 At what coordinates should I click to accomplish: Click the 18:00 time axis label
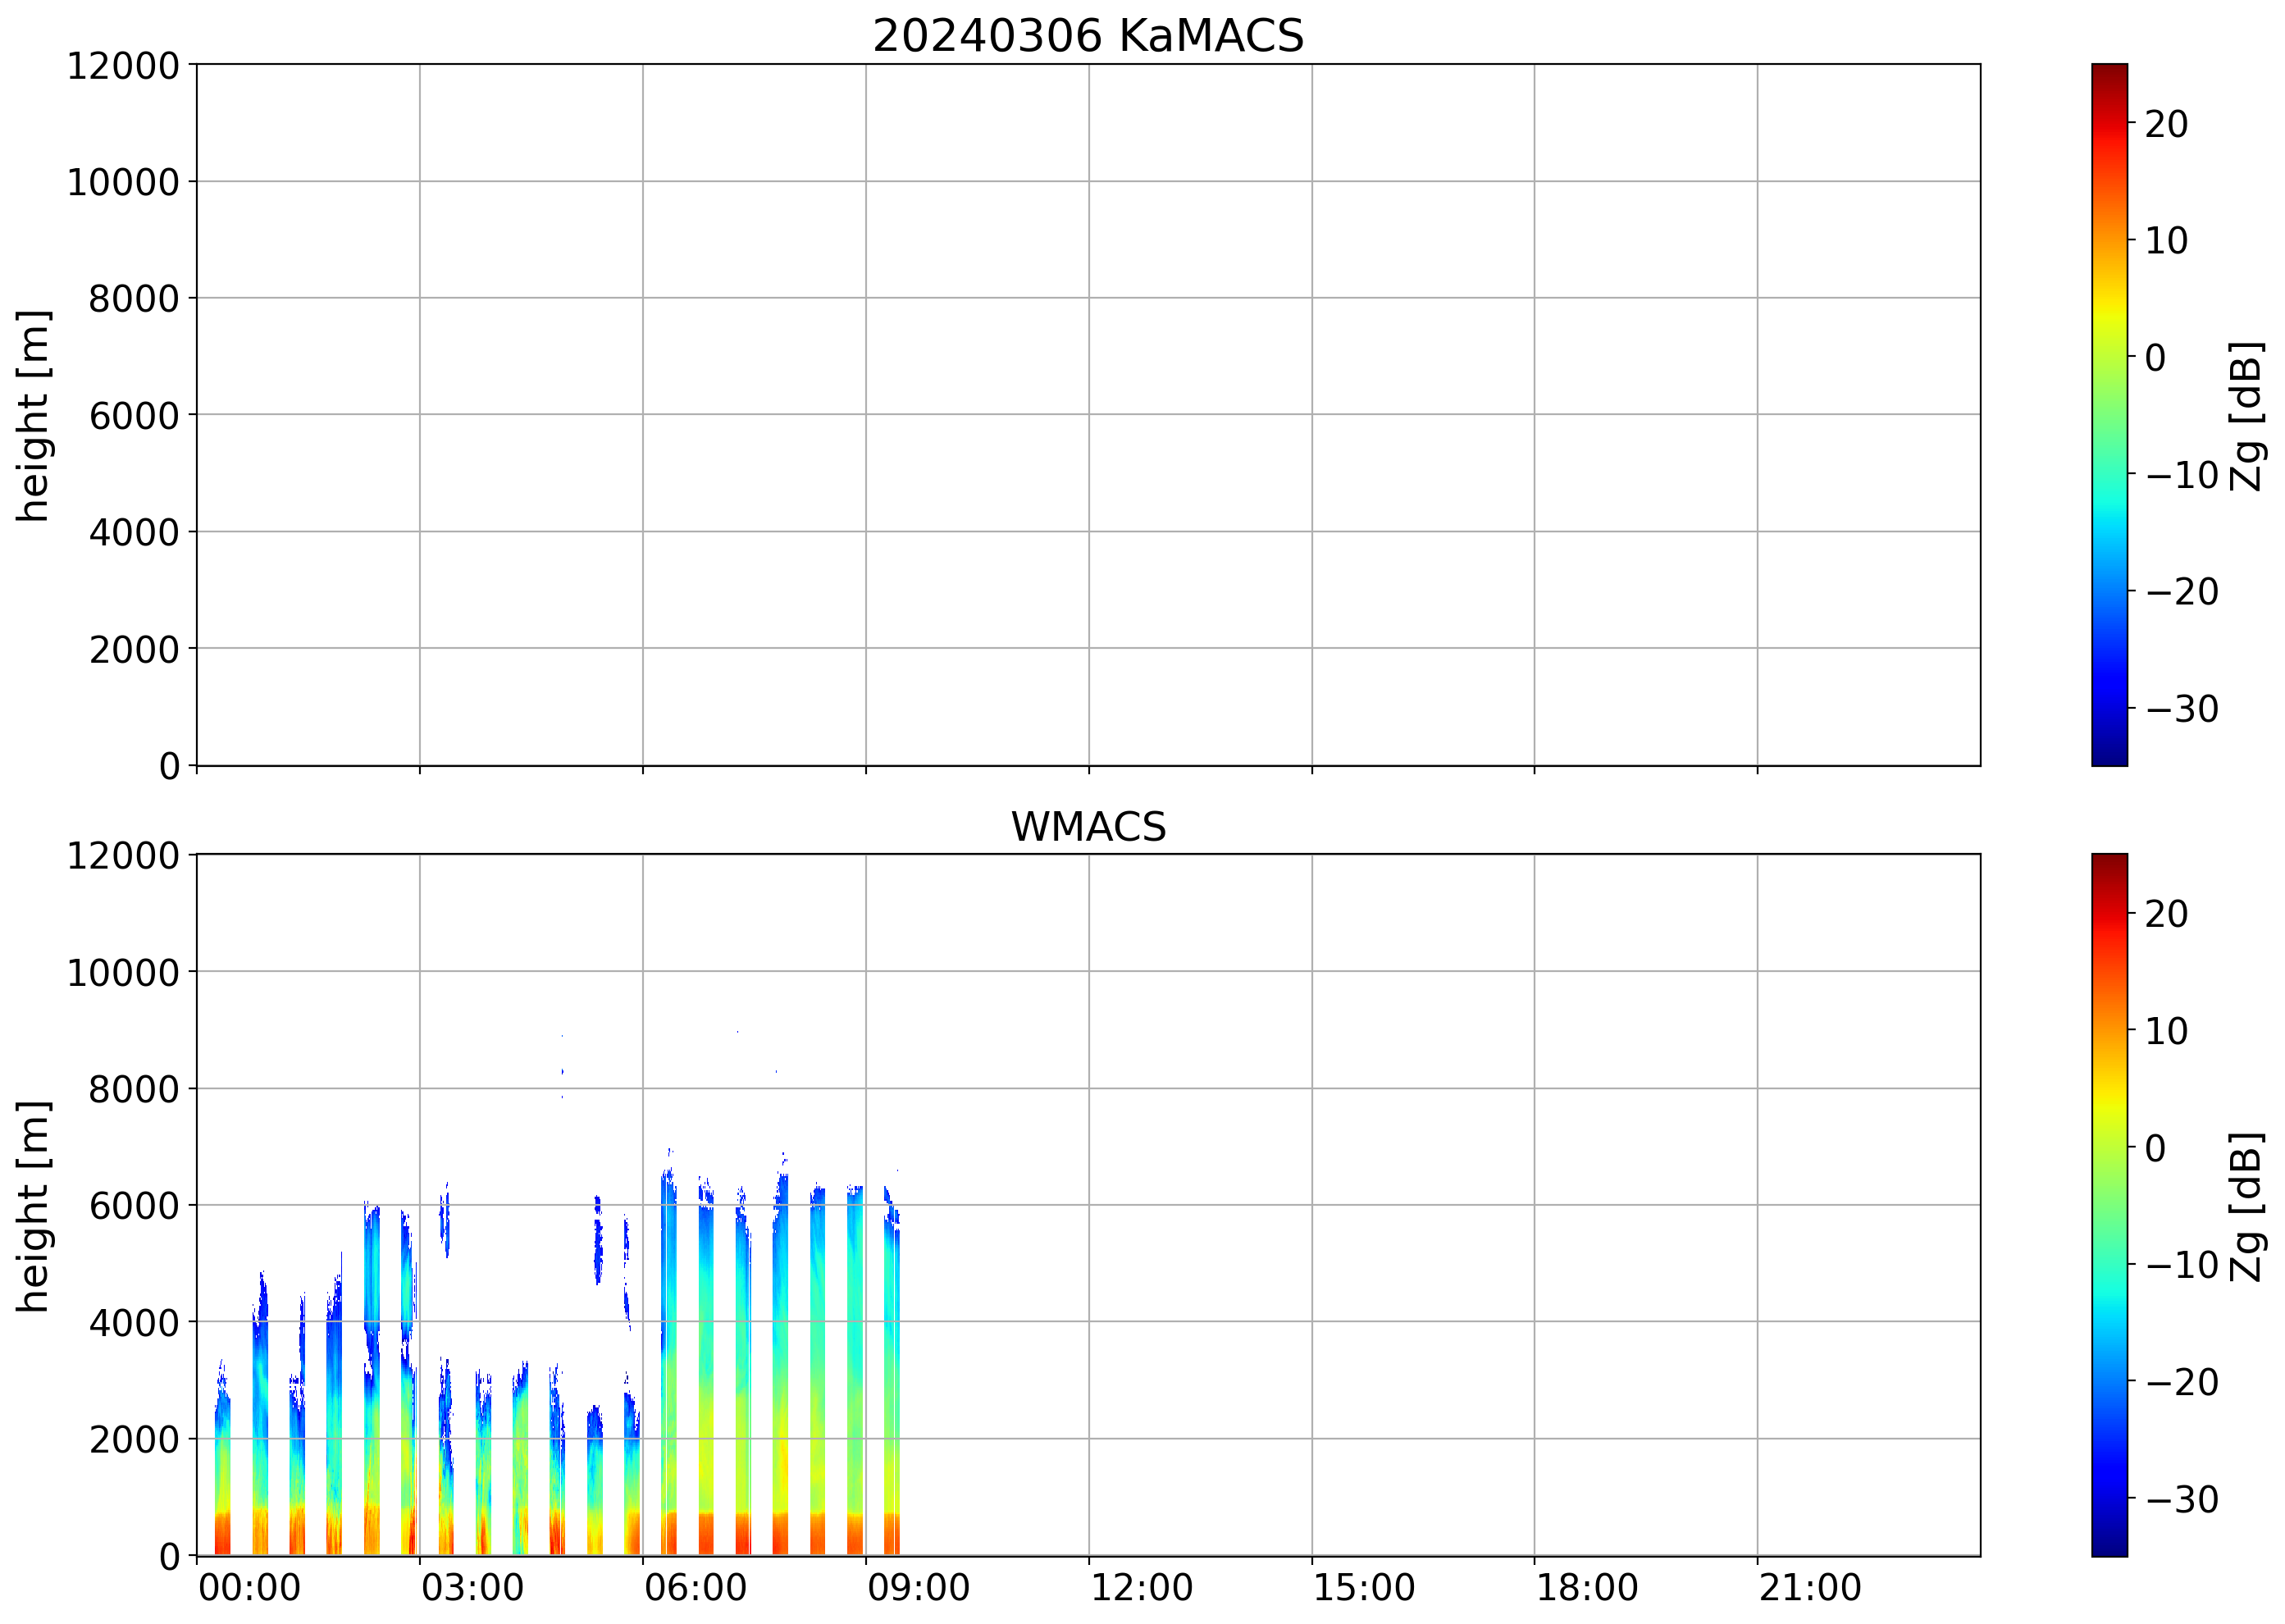[x=1587, y=1588]
